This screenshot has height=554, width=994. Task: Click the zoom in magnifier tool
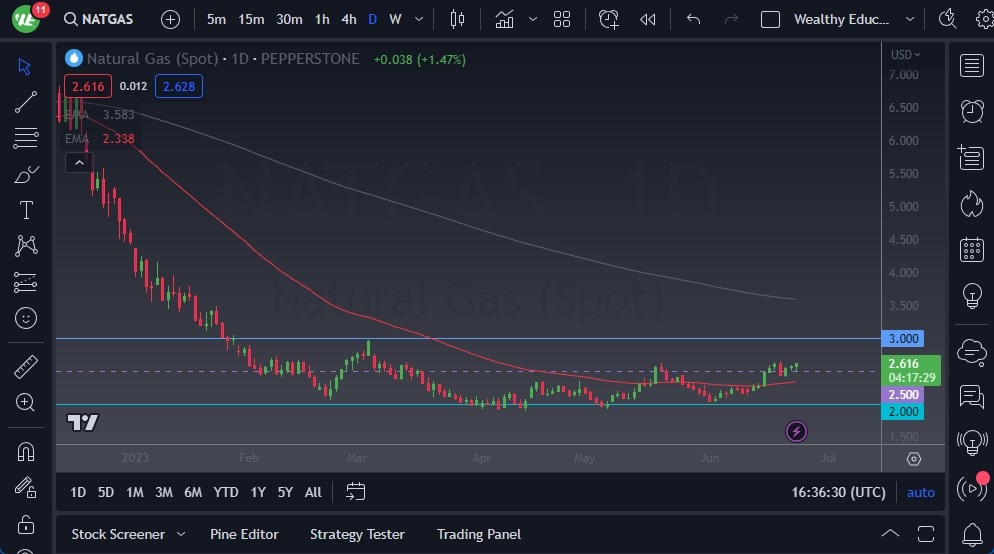click(26, 402)
